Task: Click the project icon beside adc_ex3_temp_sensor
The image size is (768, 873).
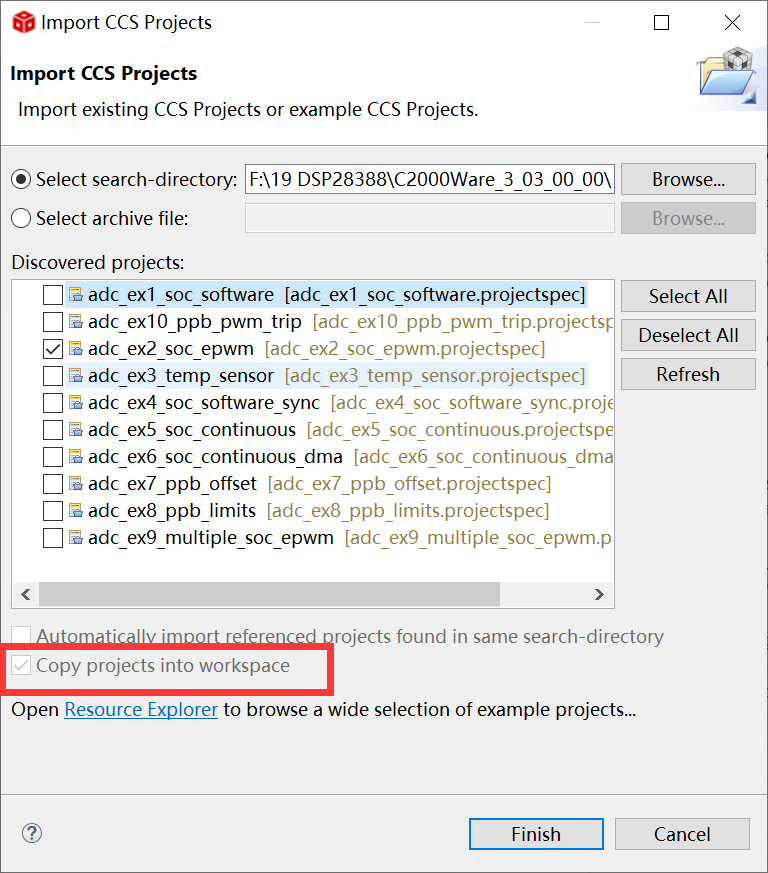Action: [76, 376]
